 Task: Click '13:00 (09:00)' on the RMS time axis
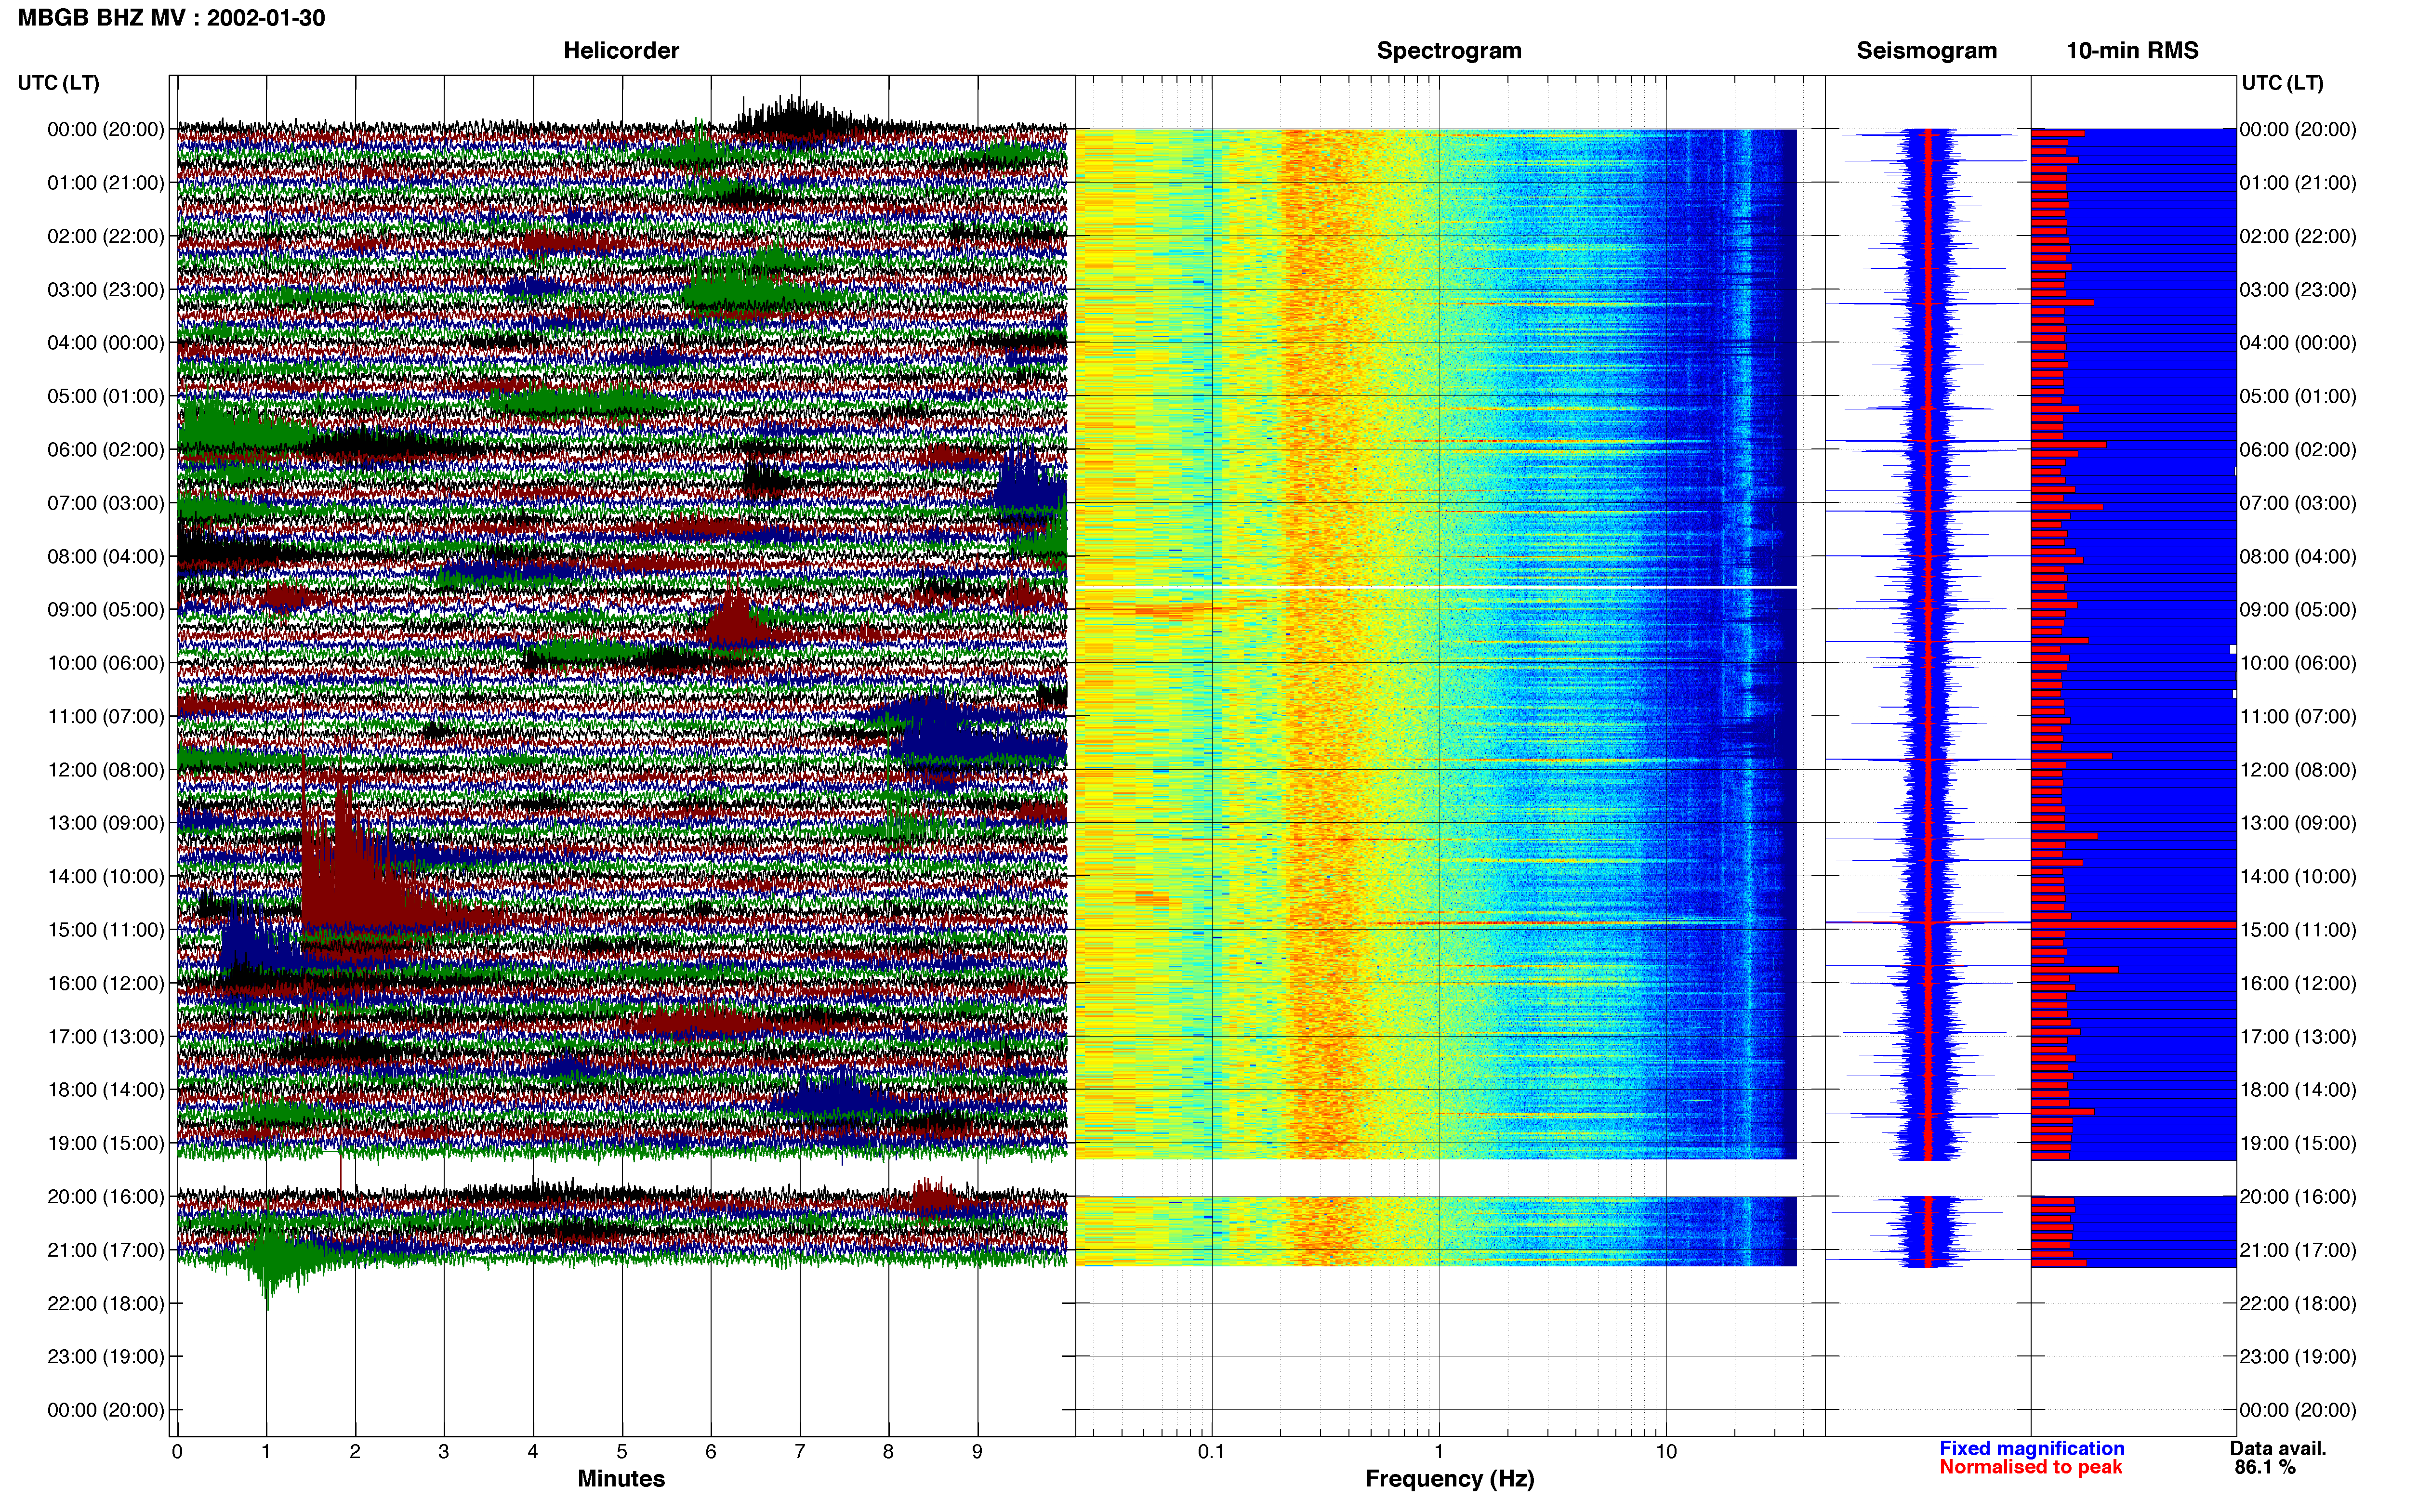pyautogui.click(x=2298, y=823)
